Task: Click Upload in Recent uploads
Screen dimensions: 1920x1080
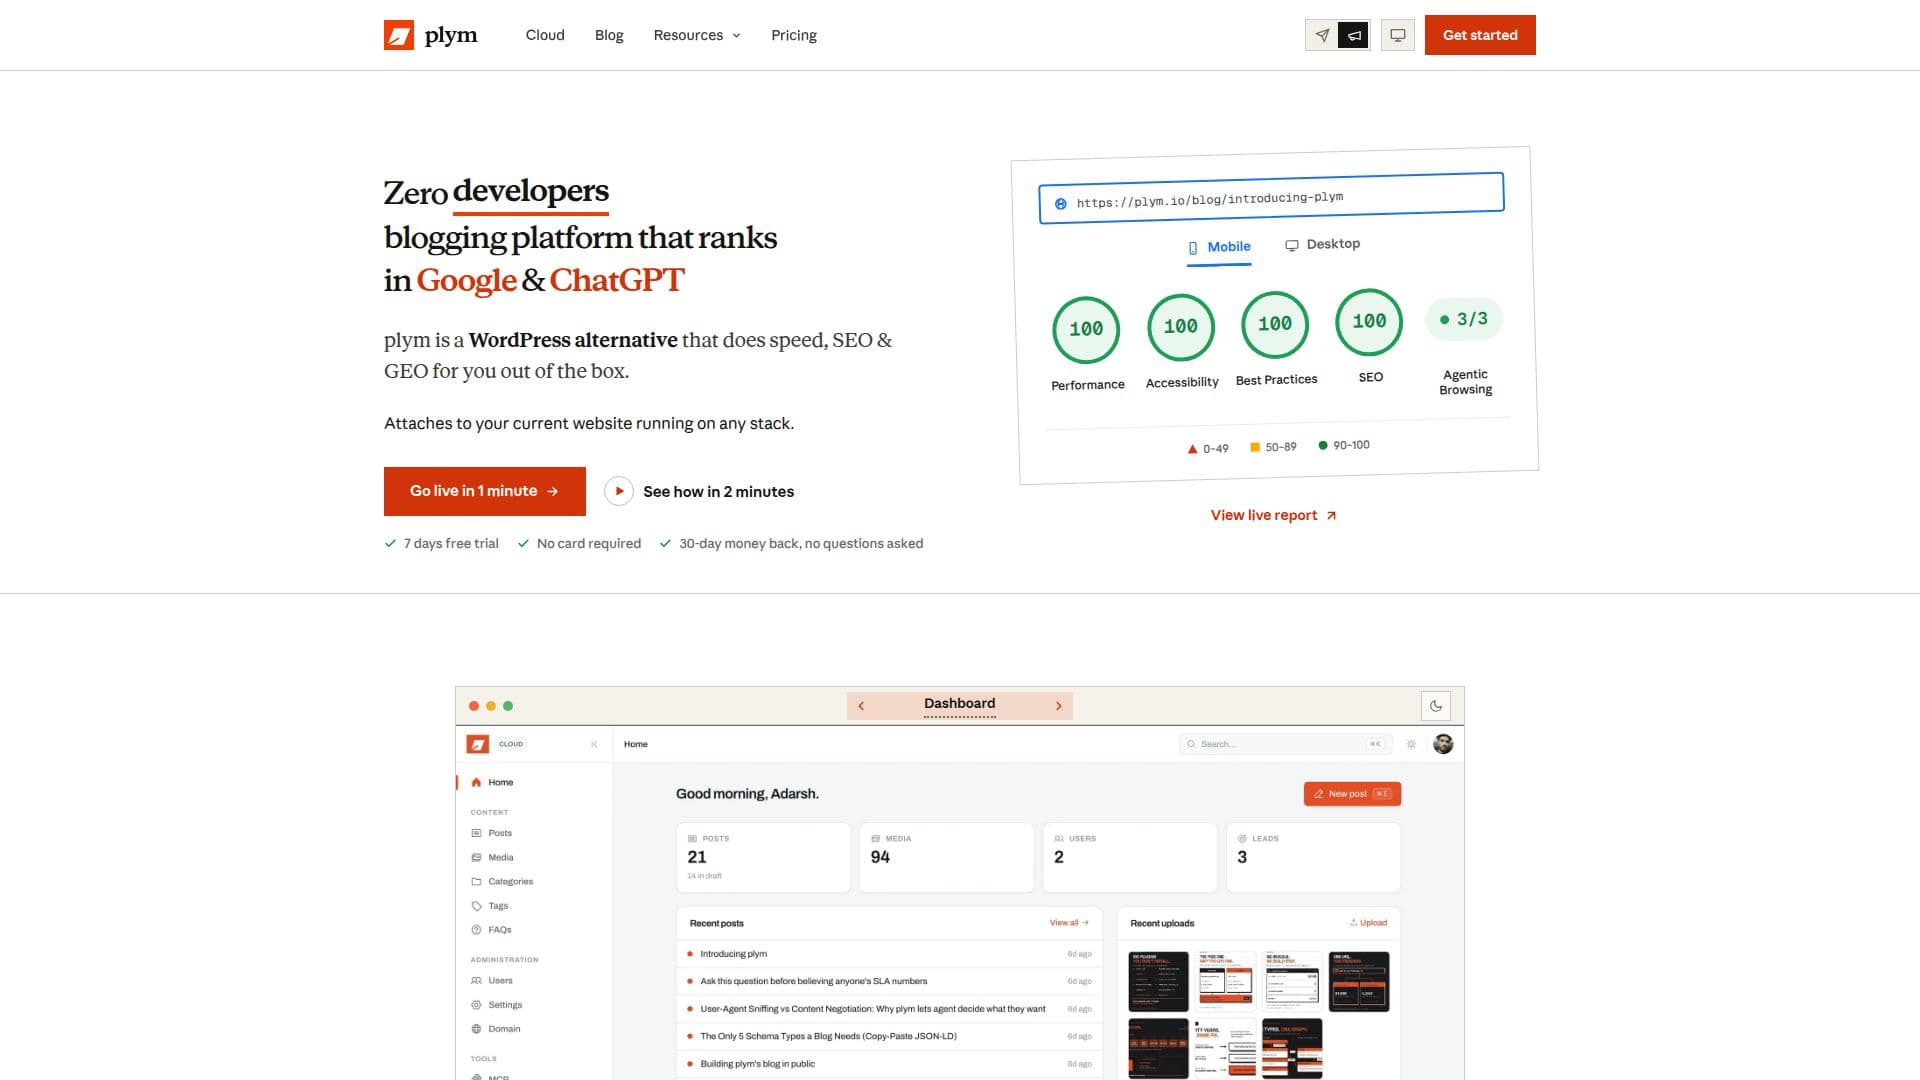Action: [x=1368, y=923]
